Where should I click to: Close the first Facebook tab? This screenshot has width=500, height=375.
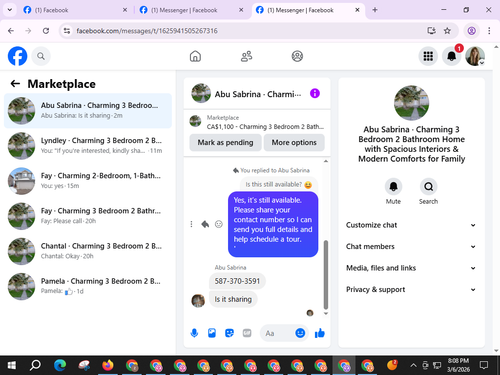[125, 10]
